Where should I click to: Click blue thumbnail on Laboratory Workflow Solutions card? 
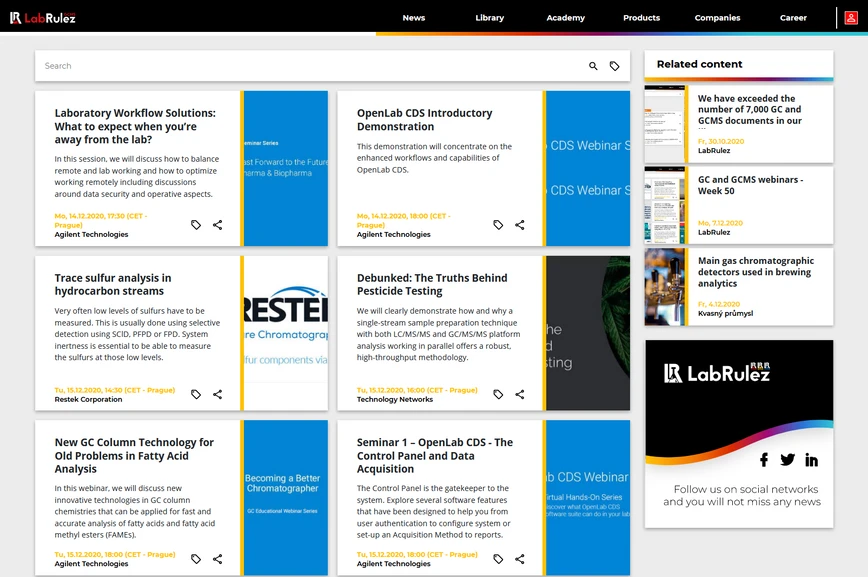click(286, 168)
